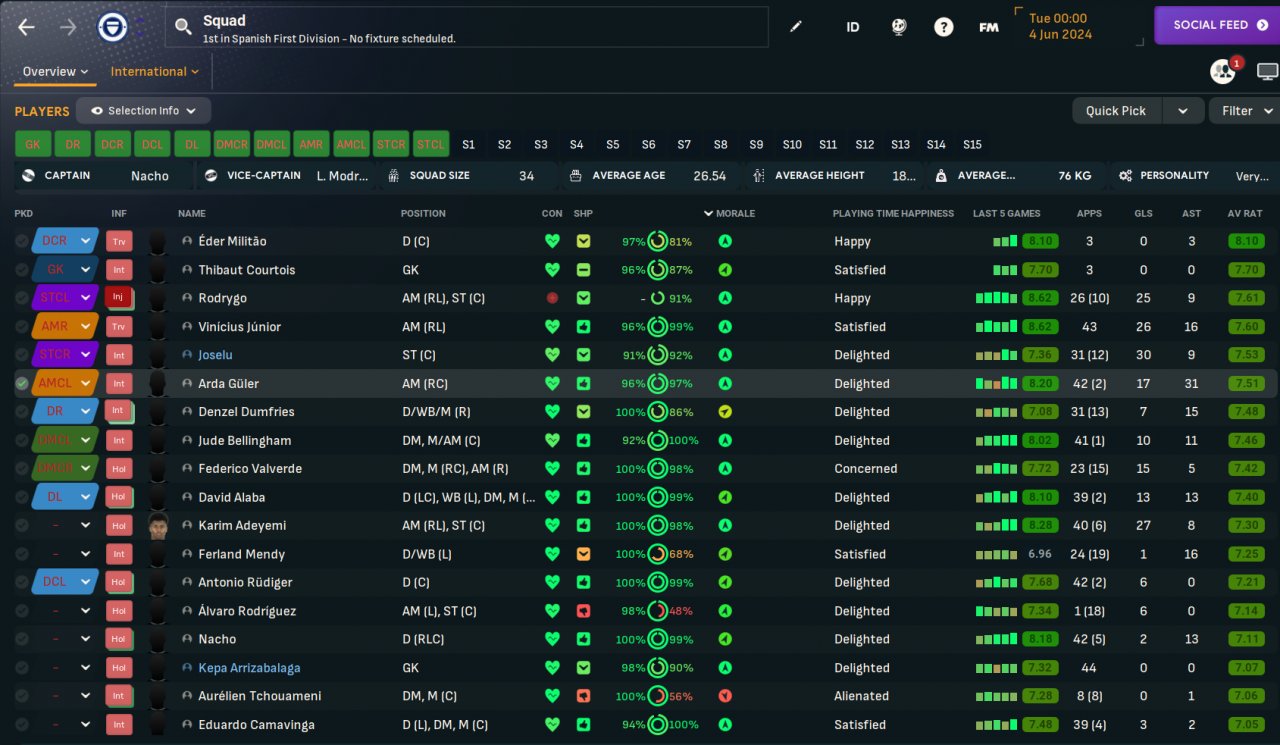Image resolution: width=1280 pixels, height=745 pixels.
Task: Click Éder Militão's green morale icon
Action: pyautogui.click(x=725, y=241)
